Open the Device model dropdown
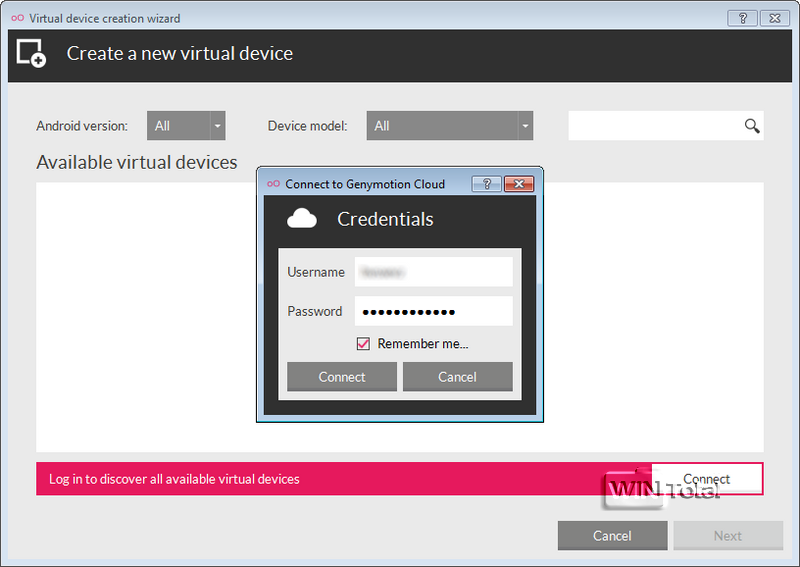The height and width of the screenshot is (567, 800). (x=449, y=126)
